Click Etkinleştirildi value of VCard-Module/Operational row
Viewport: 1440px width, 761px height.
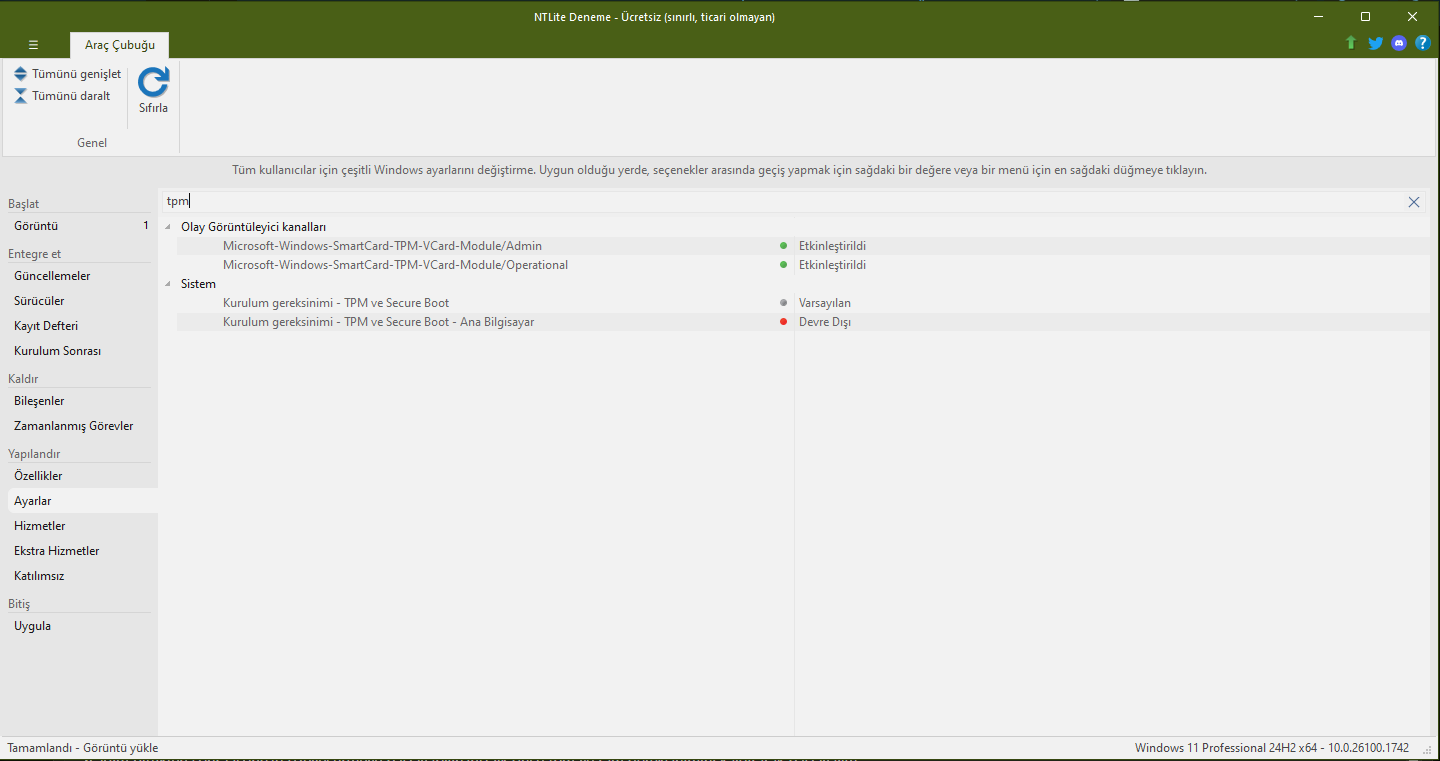tap(832, 265)
